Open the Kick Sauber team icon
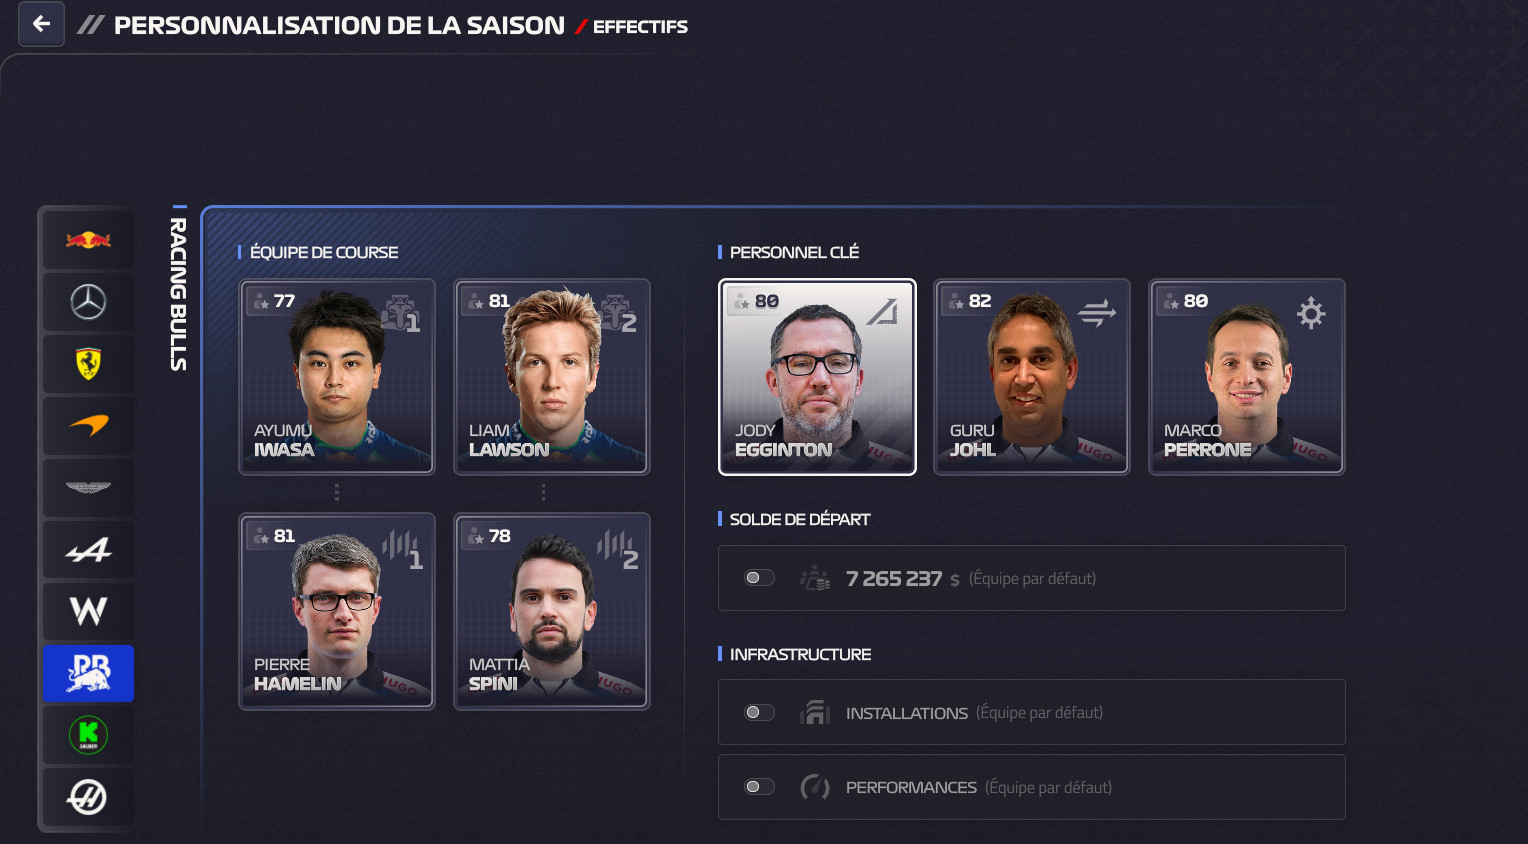The image size is (1528, 844). 88,735
